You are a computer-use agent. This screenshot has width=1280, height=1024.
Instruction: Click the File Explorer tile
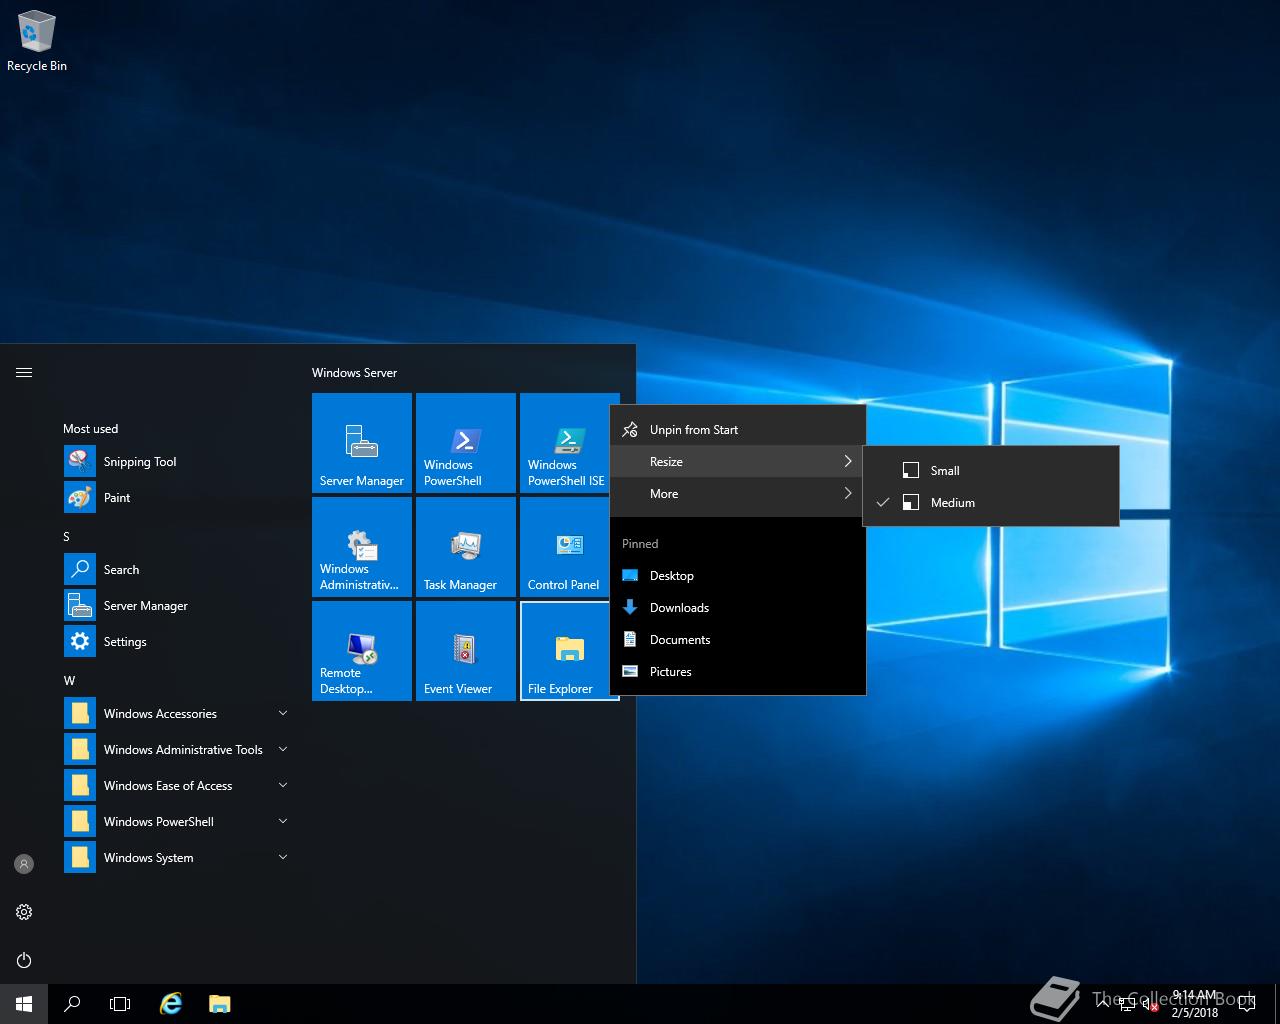pos(565,651)
